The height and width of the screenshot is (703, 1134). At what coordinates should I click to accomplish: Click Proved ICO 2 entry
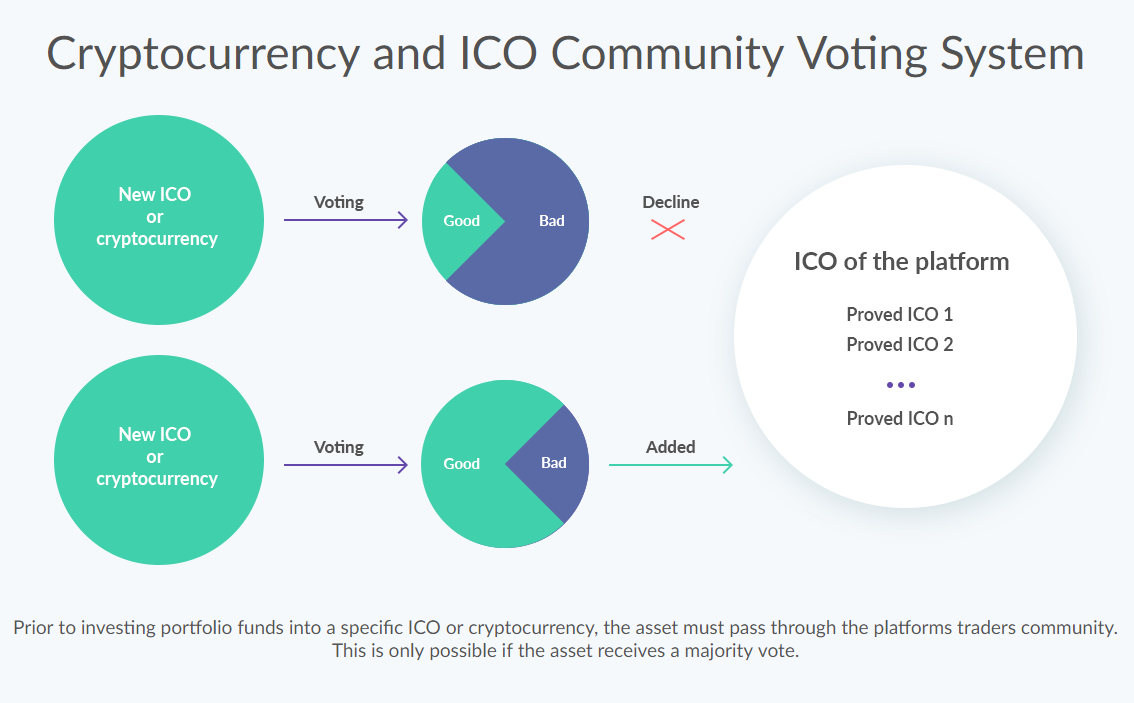click(899, 344)
